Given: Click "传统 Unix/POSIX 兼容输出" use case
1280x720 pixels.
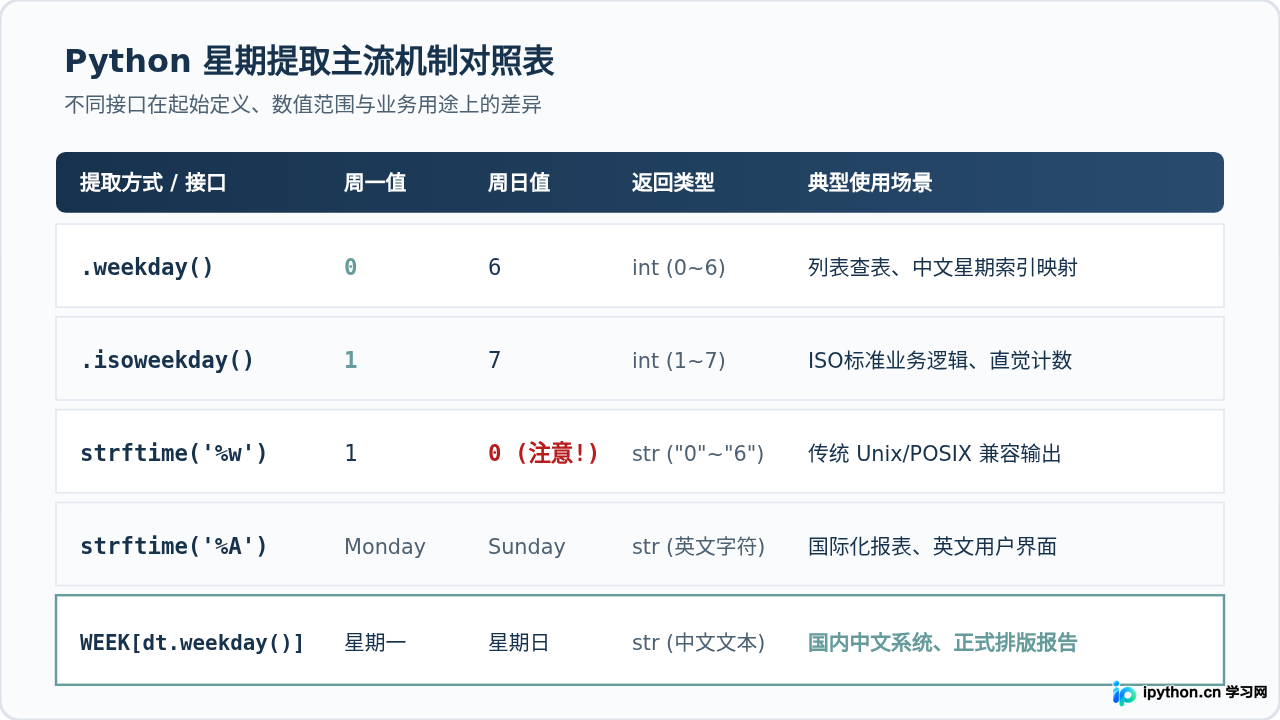Looking at the screenshot, I should coord(935,454).
